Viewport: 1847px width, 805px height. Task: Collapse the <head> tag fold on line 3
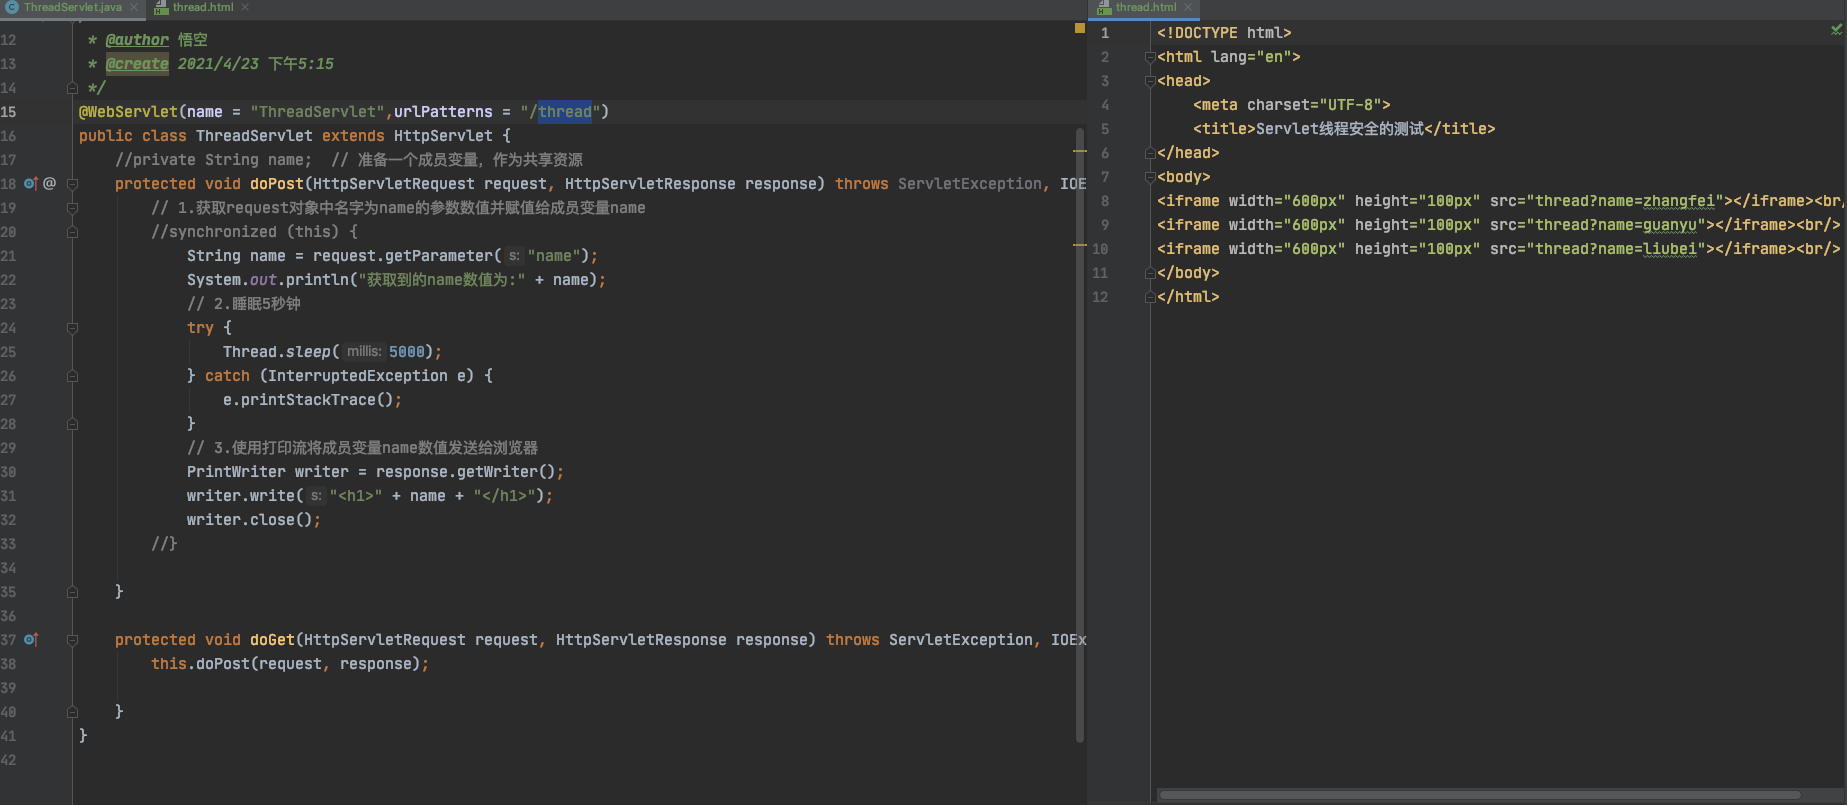tap(1150, 81)
